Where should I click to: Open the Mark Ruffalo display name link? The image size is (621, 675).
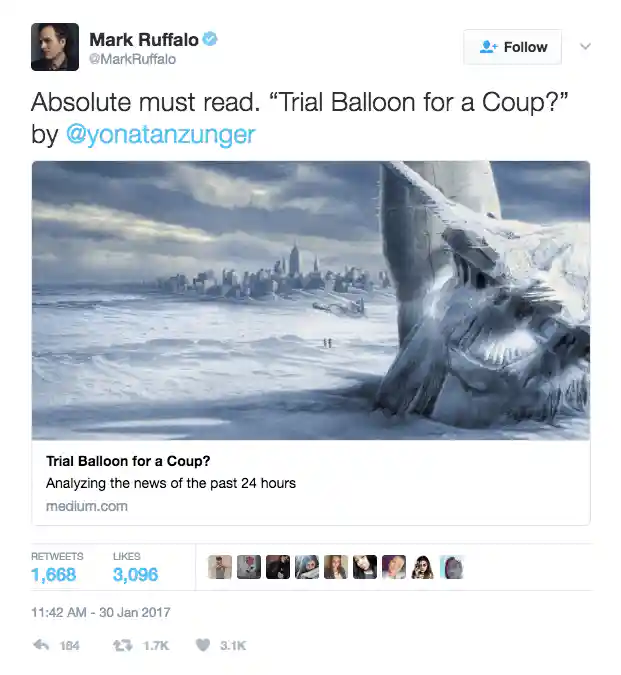coord(144,40)
